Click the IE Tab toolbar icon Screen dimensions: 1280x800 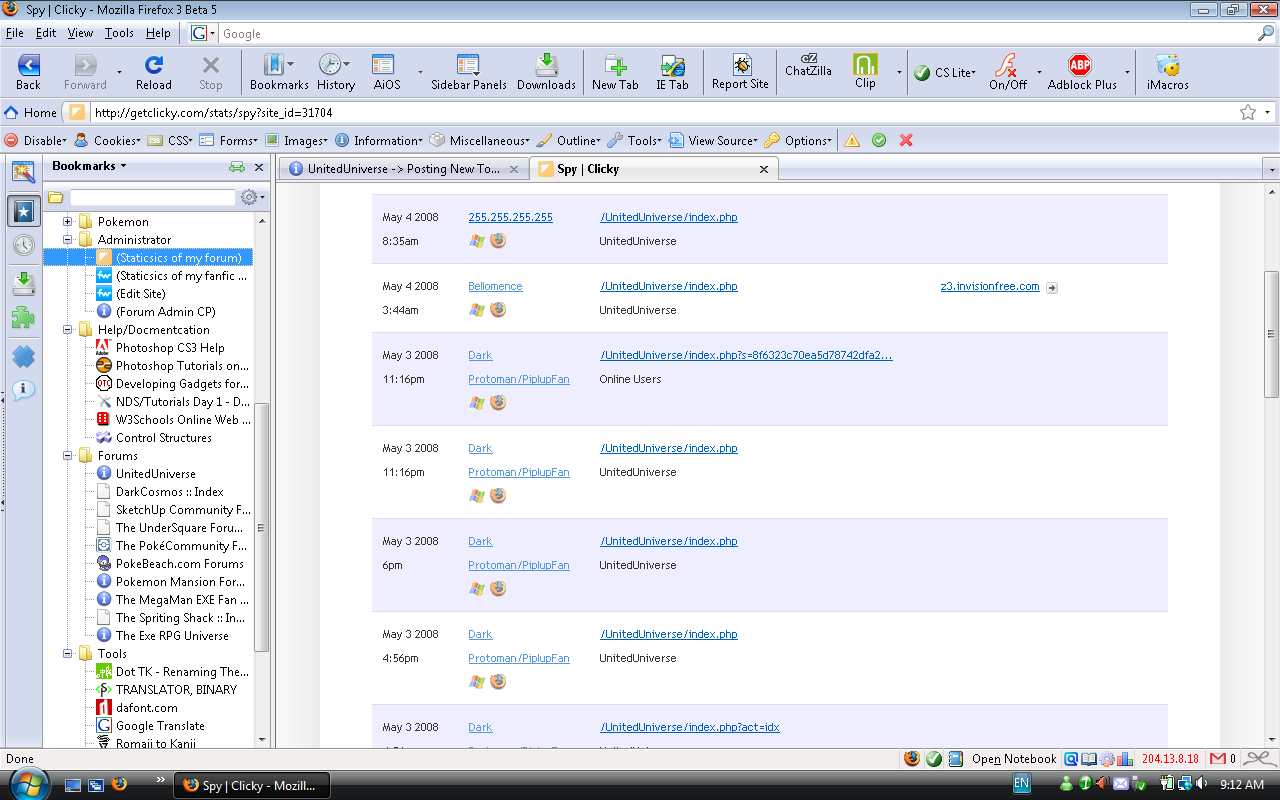pos(672,72)
